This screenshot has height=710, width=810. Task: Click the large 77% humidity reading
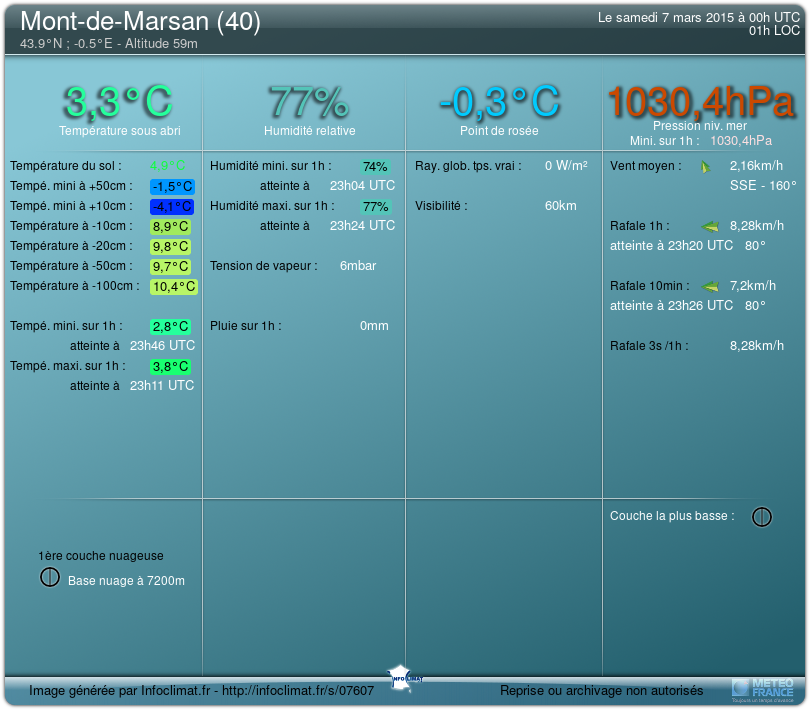click(309, 102)
